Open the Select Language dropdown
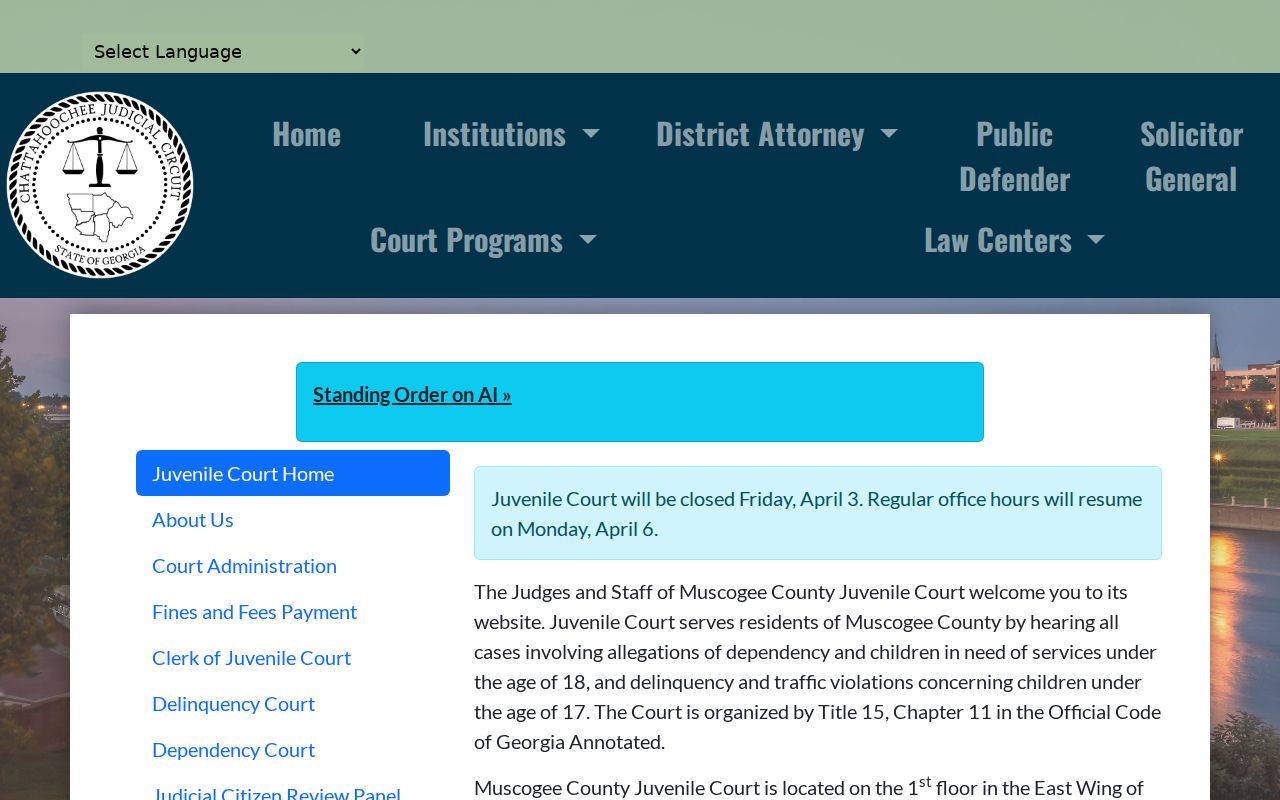Viewport: 1280px width, 800px height. 225,51
